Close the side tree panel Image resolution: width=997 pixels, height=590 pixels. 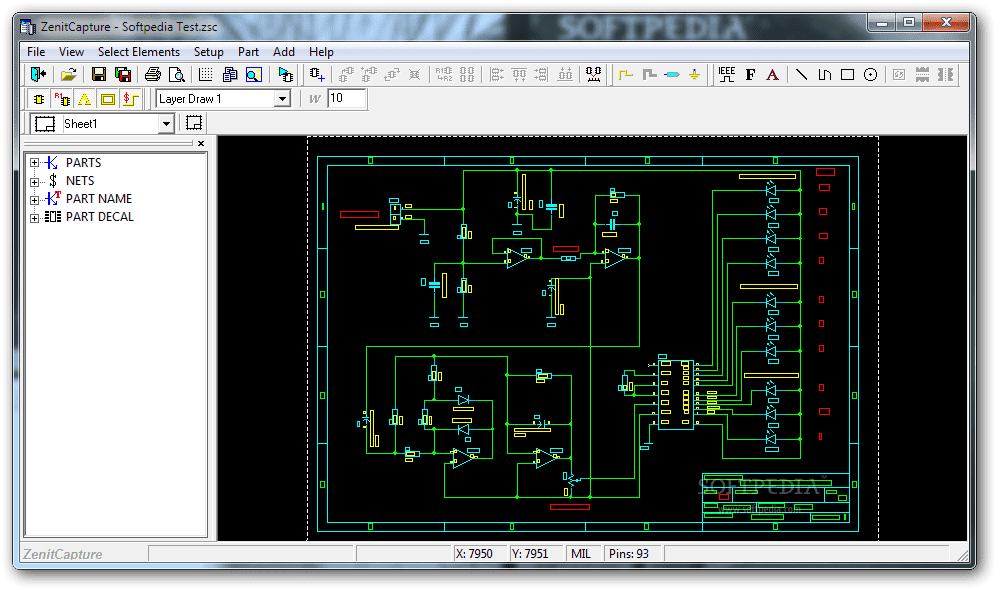point(201,144)
